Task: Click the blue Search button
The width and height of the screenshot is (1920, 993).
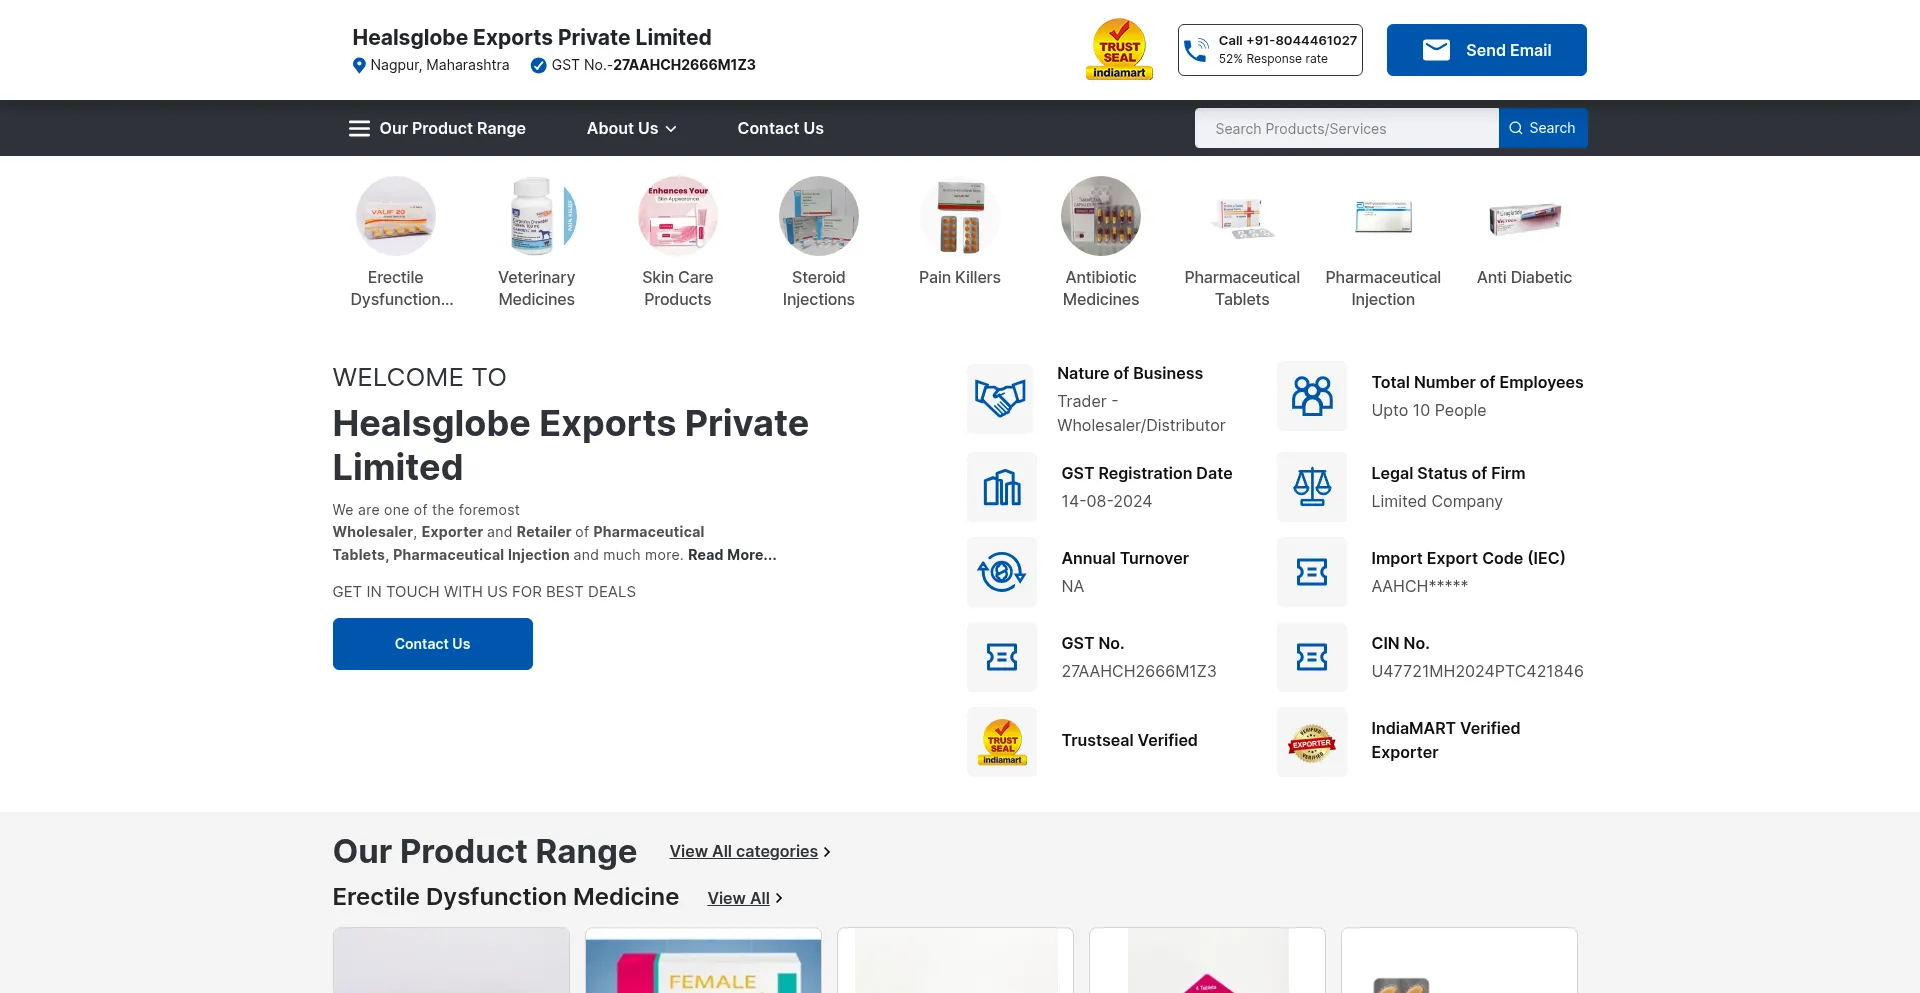Action: [x=1543, y=128]
